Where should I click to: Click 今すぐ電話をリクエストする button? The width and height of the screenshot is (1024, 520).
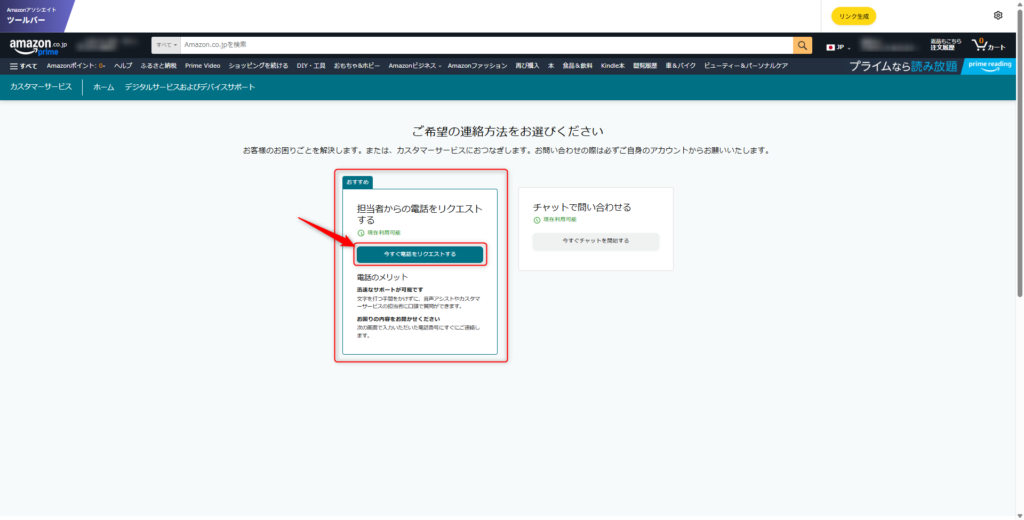[x=420, y=254]
